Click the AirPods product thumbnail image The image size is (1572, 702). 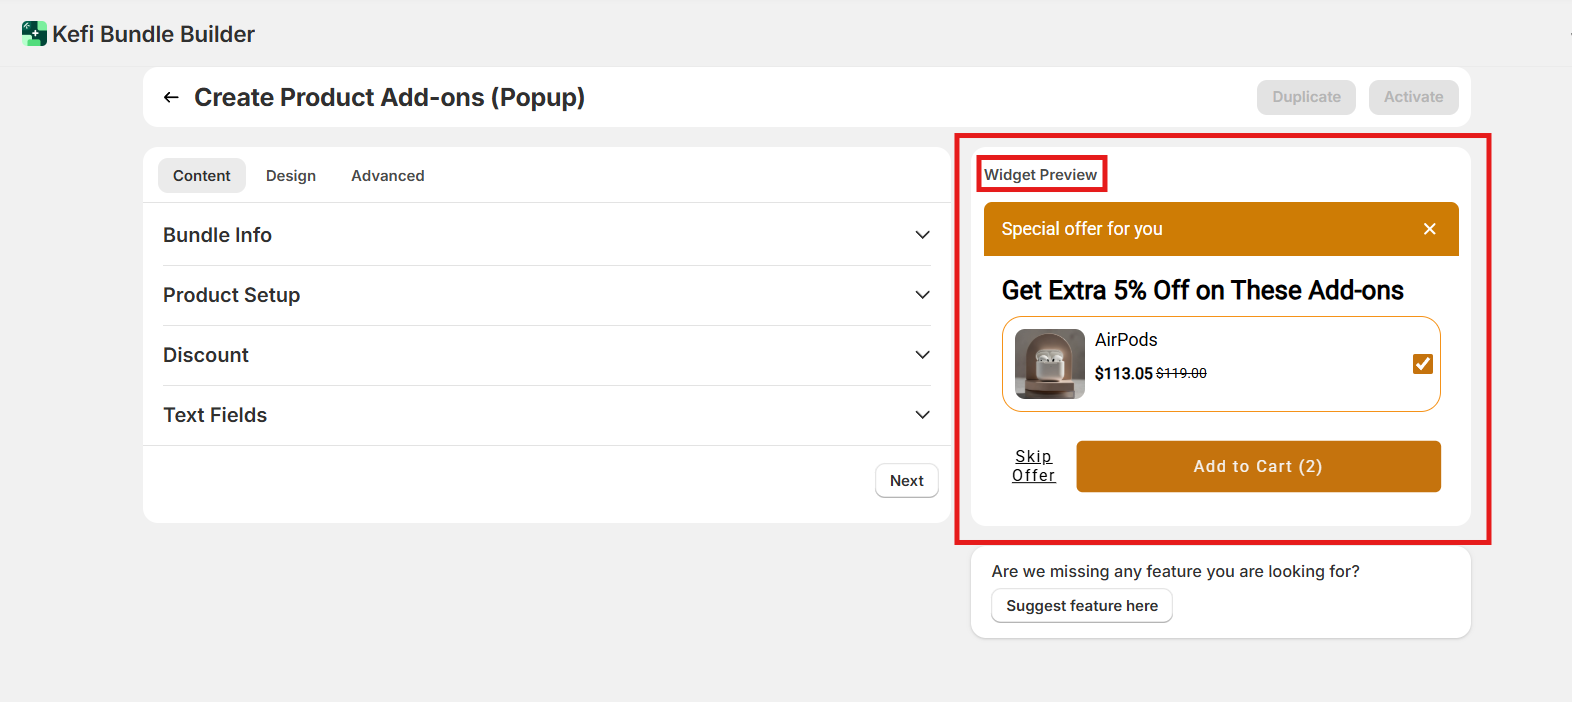coord(1049,364)
